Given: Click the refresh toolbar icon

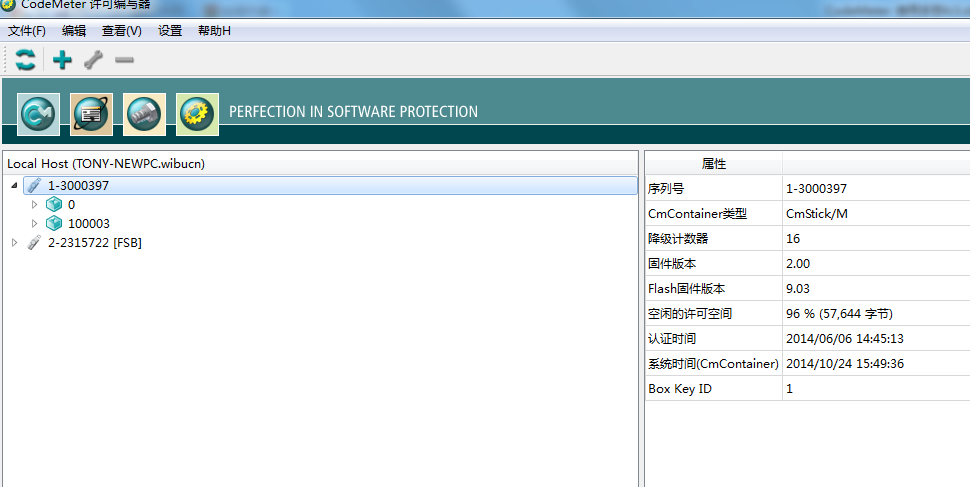Looking at the screenshot, I should 25,60.
